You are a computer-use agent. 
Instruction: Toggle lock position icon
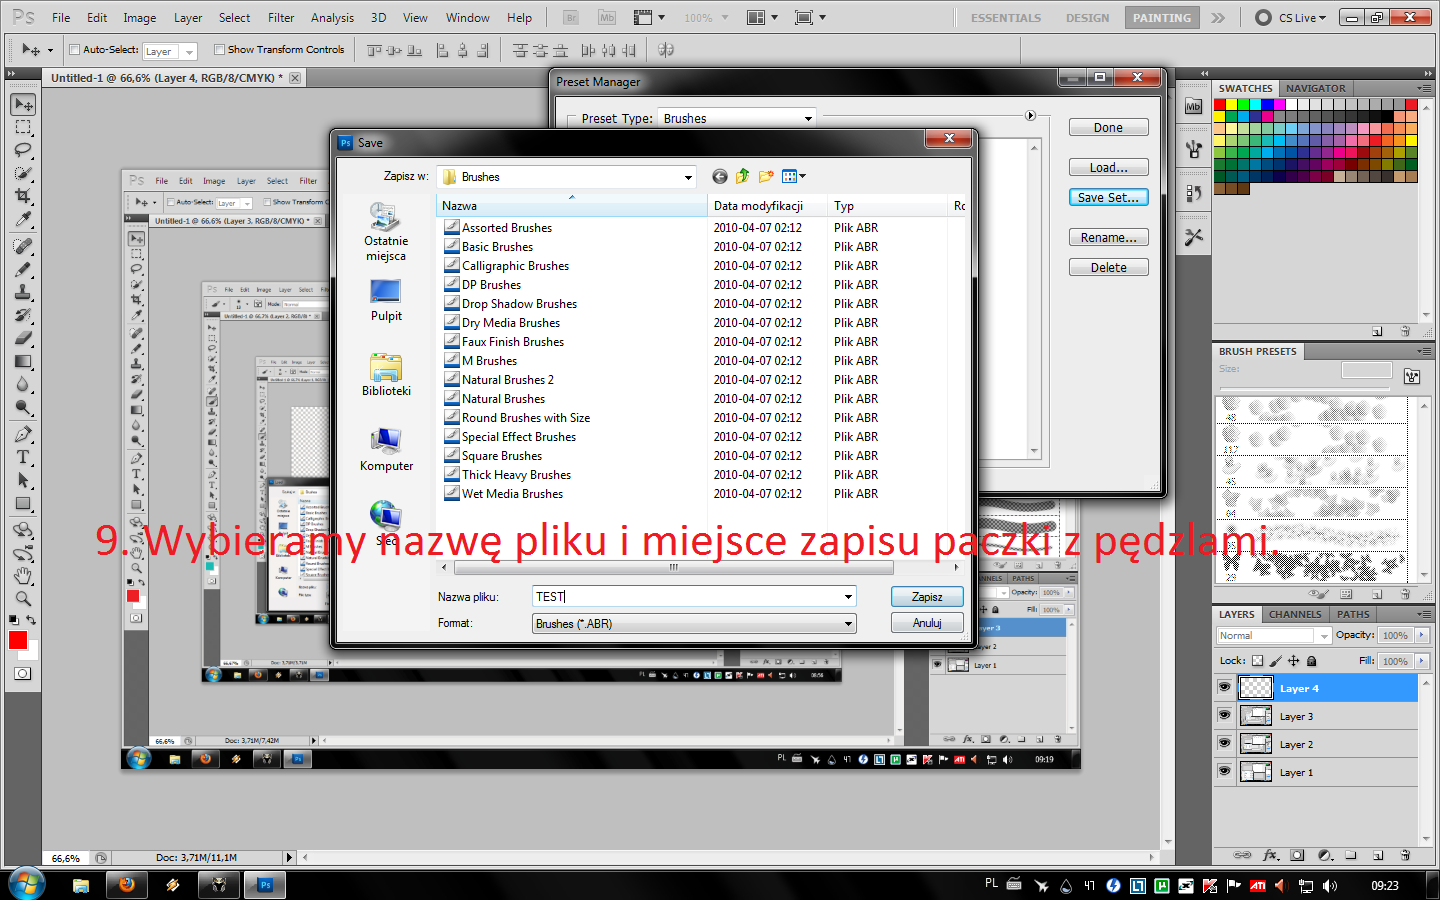pyautogui.click(x=1294, y=661)
